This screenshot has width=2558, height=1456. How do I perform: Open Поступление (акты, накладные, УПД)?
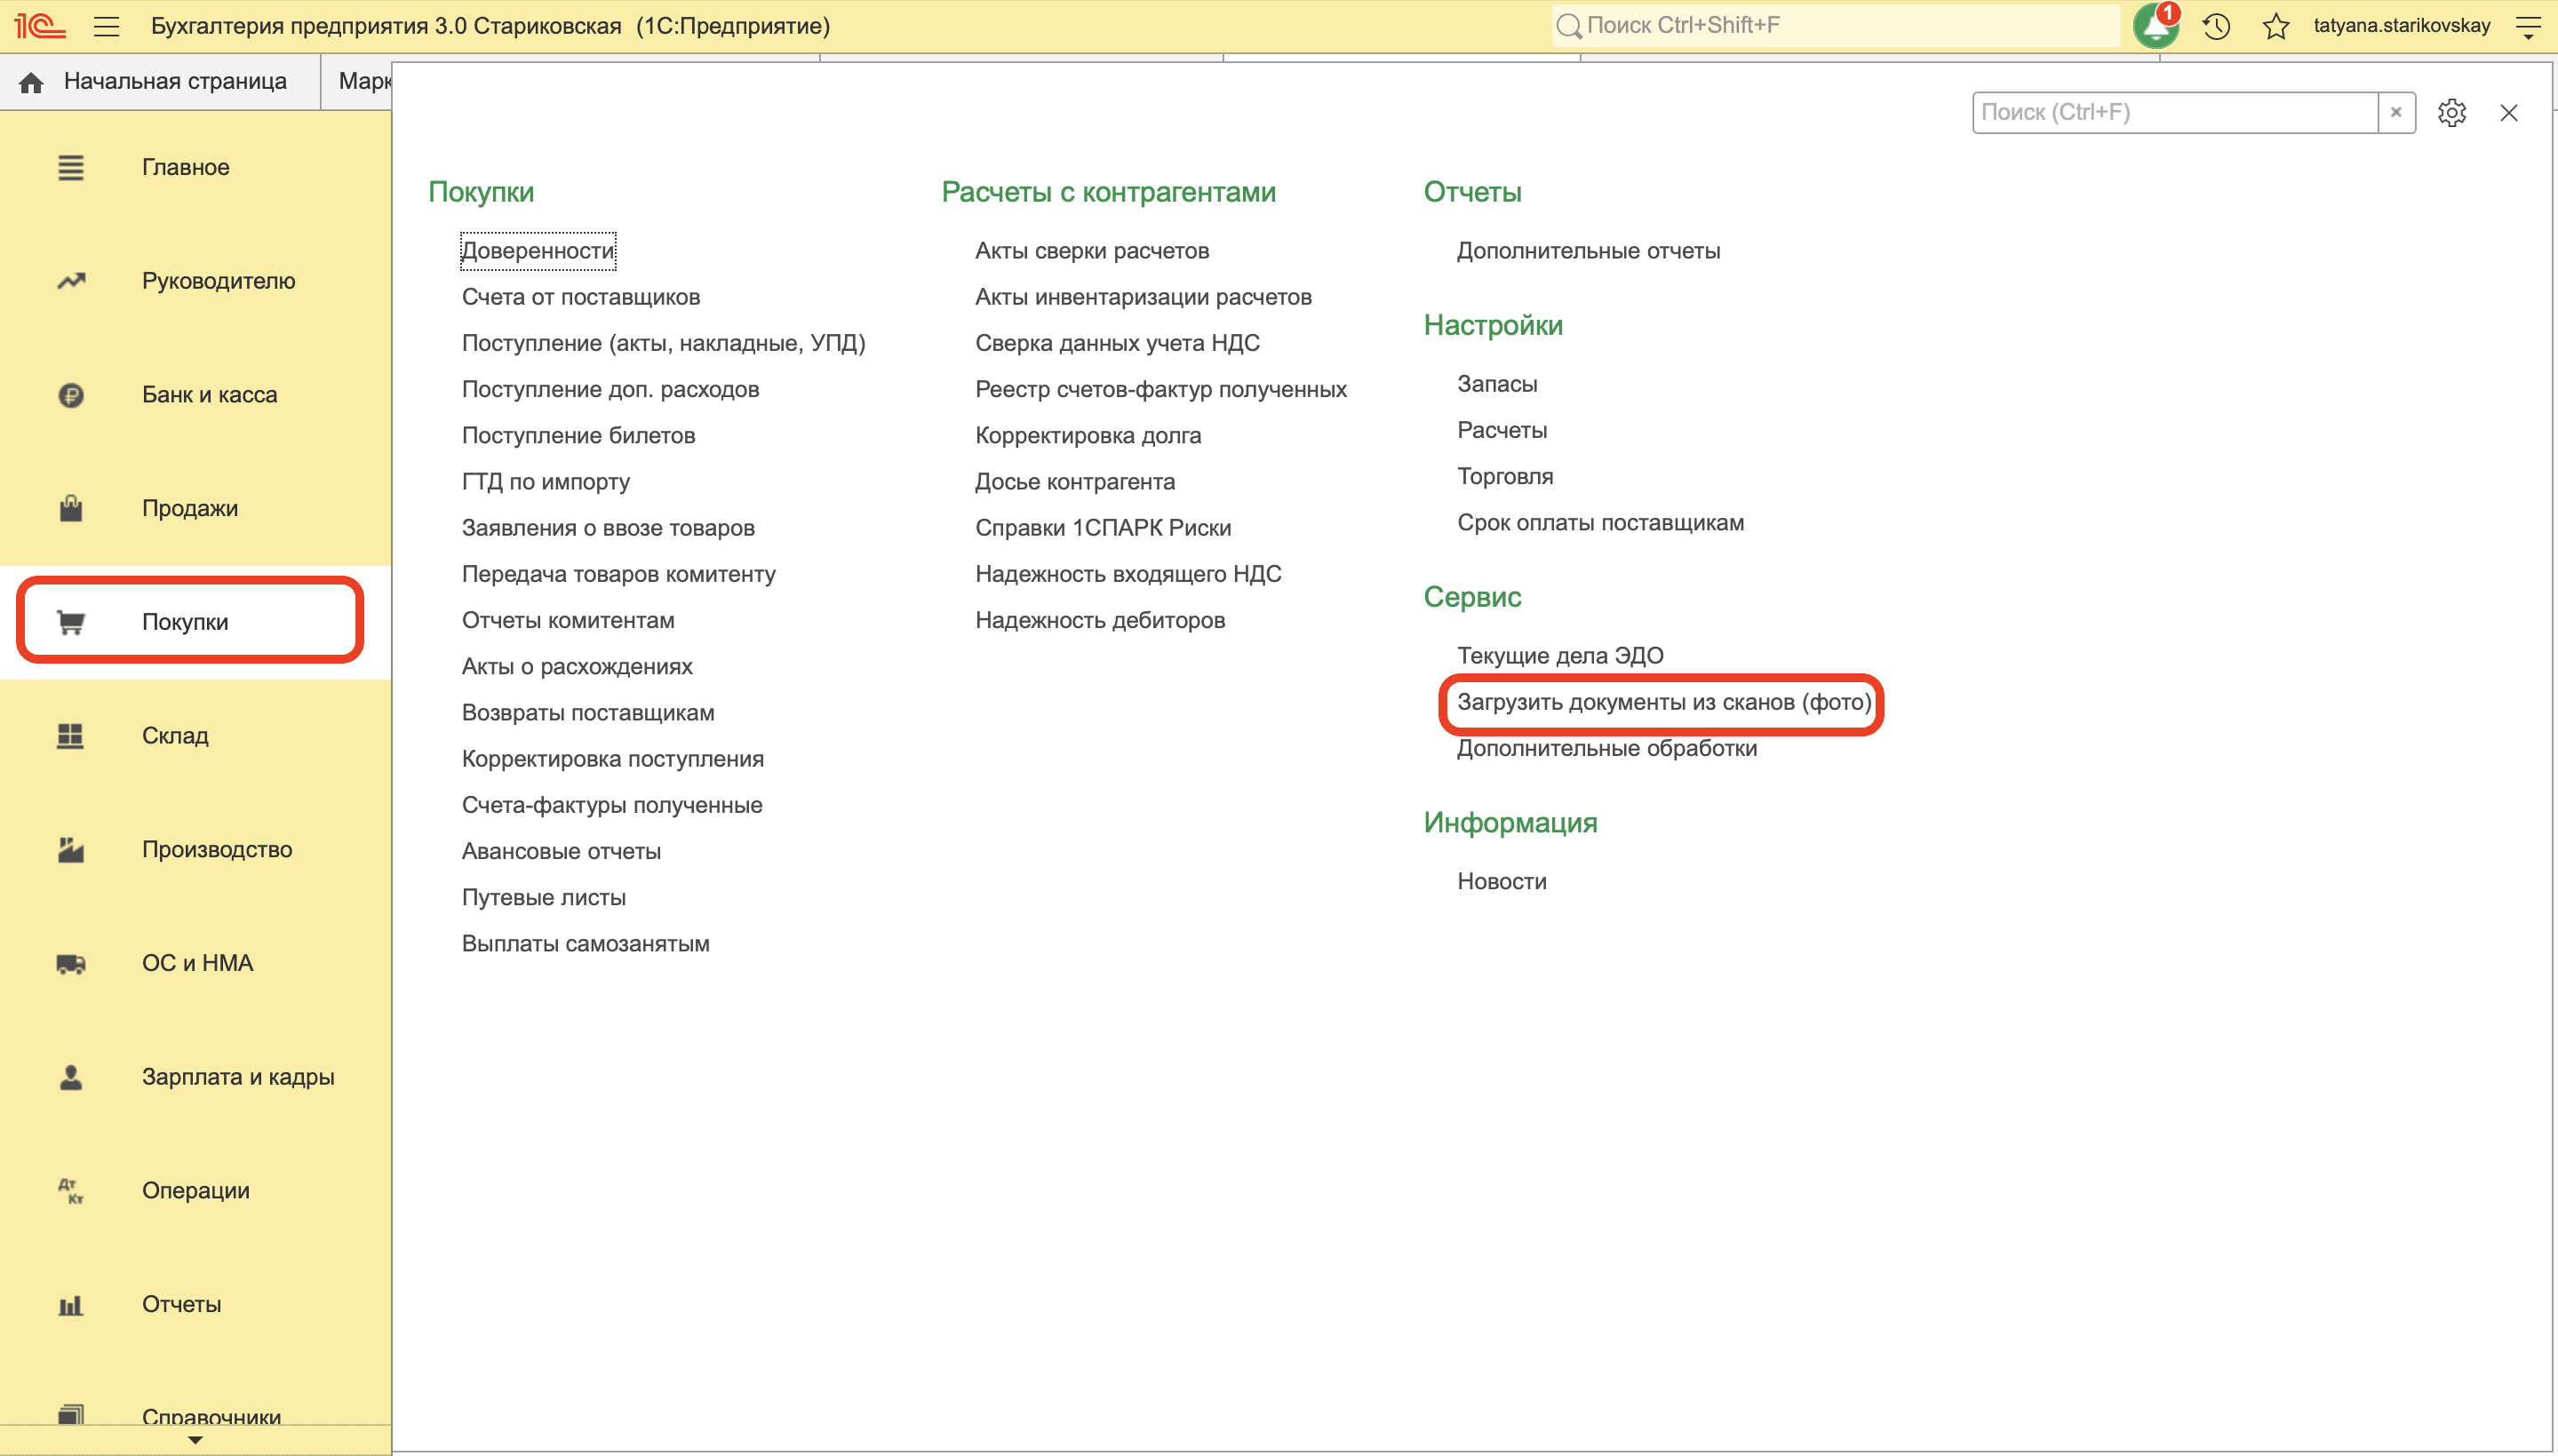point(664,343)
